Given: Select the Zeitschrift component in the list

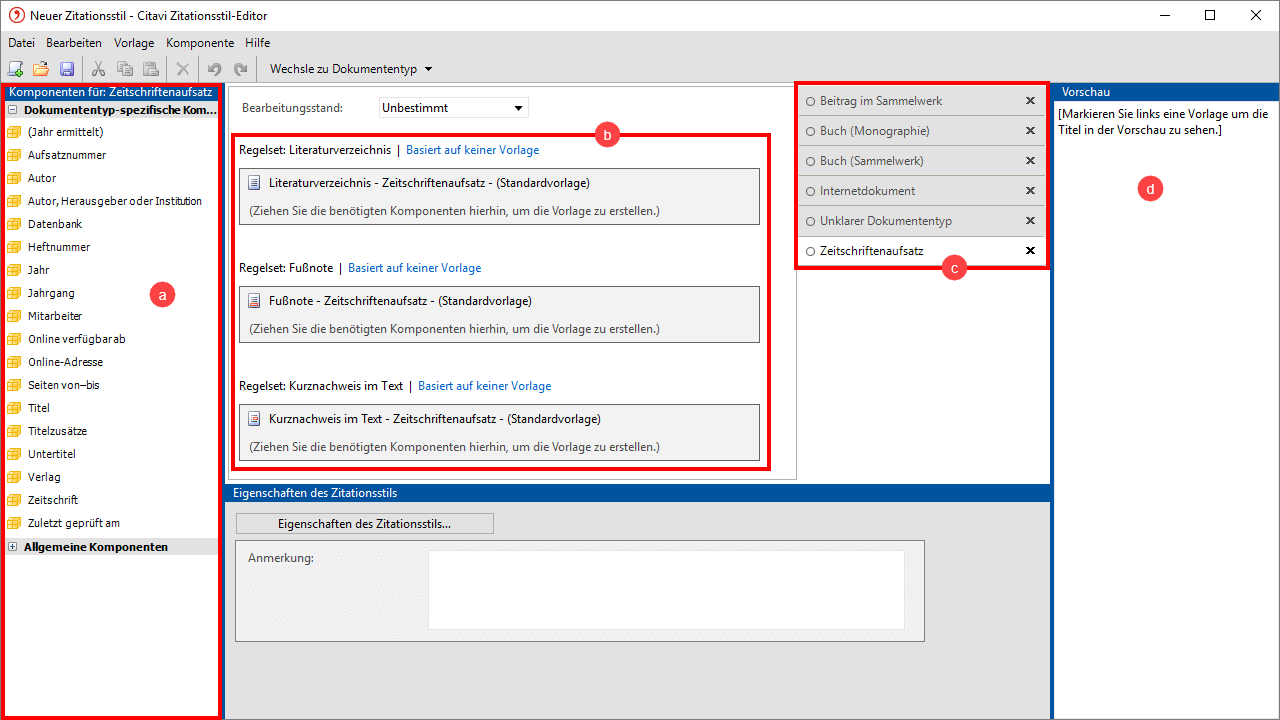Looking at the screenshot, I should point(52,500).
